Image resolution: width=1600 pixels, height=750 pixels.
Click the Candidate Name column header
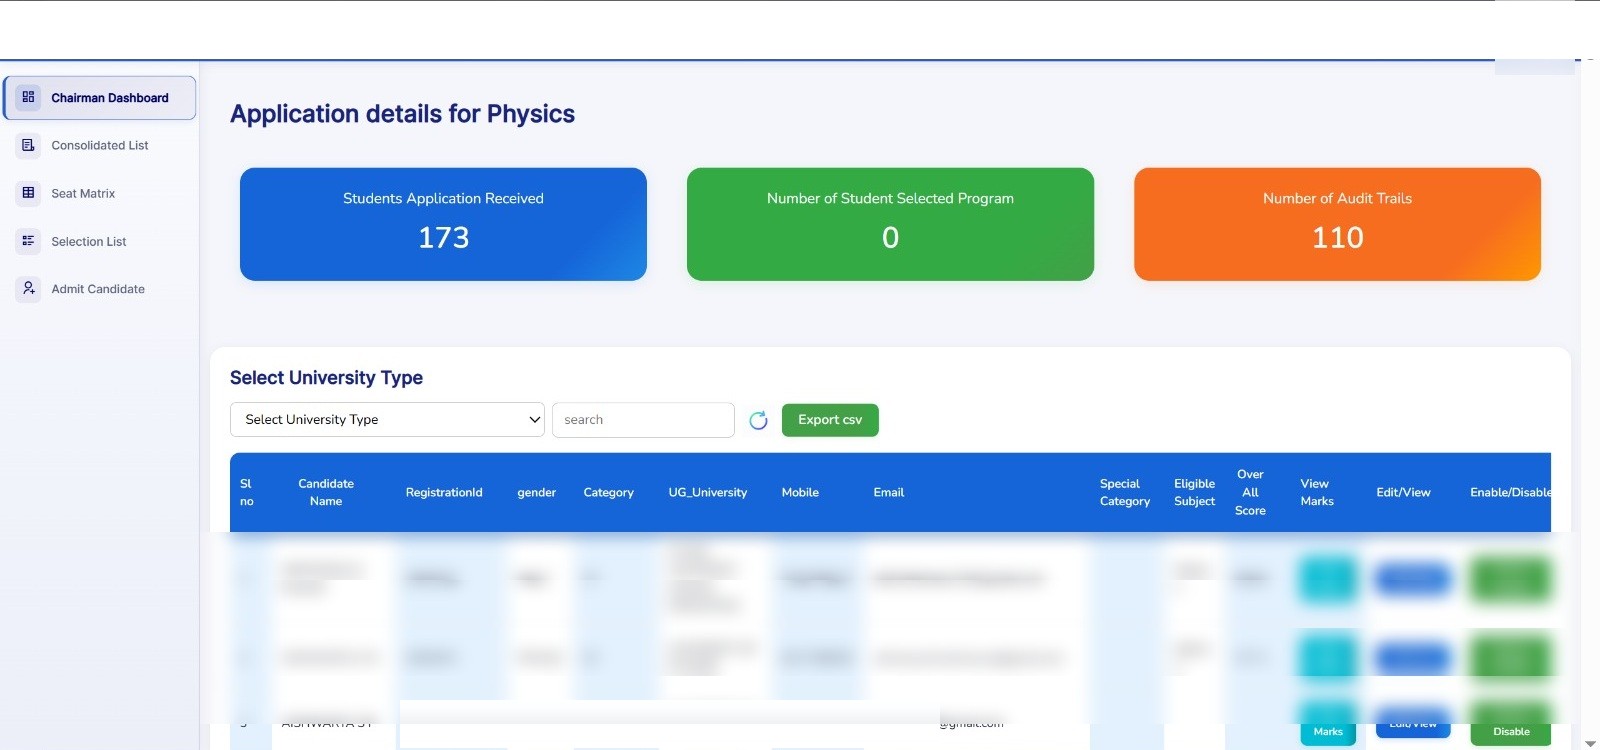(326, 492)
